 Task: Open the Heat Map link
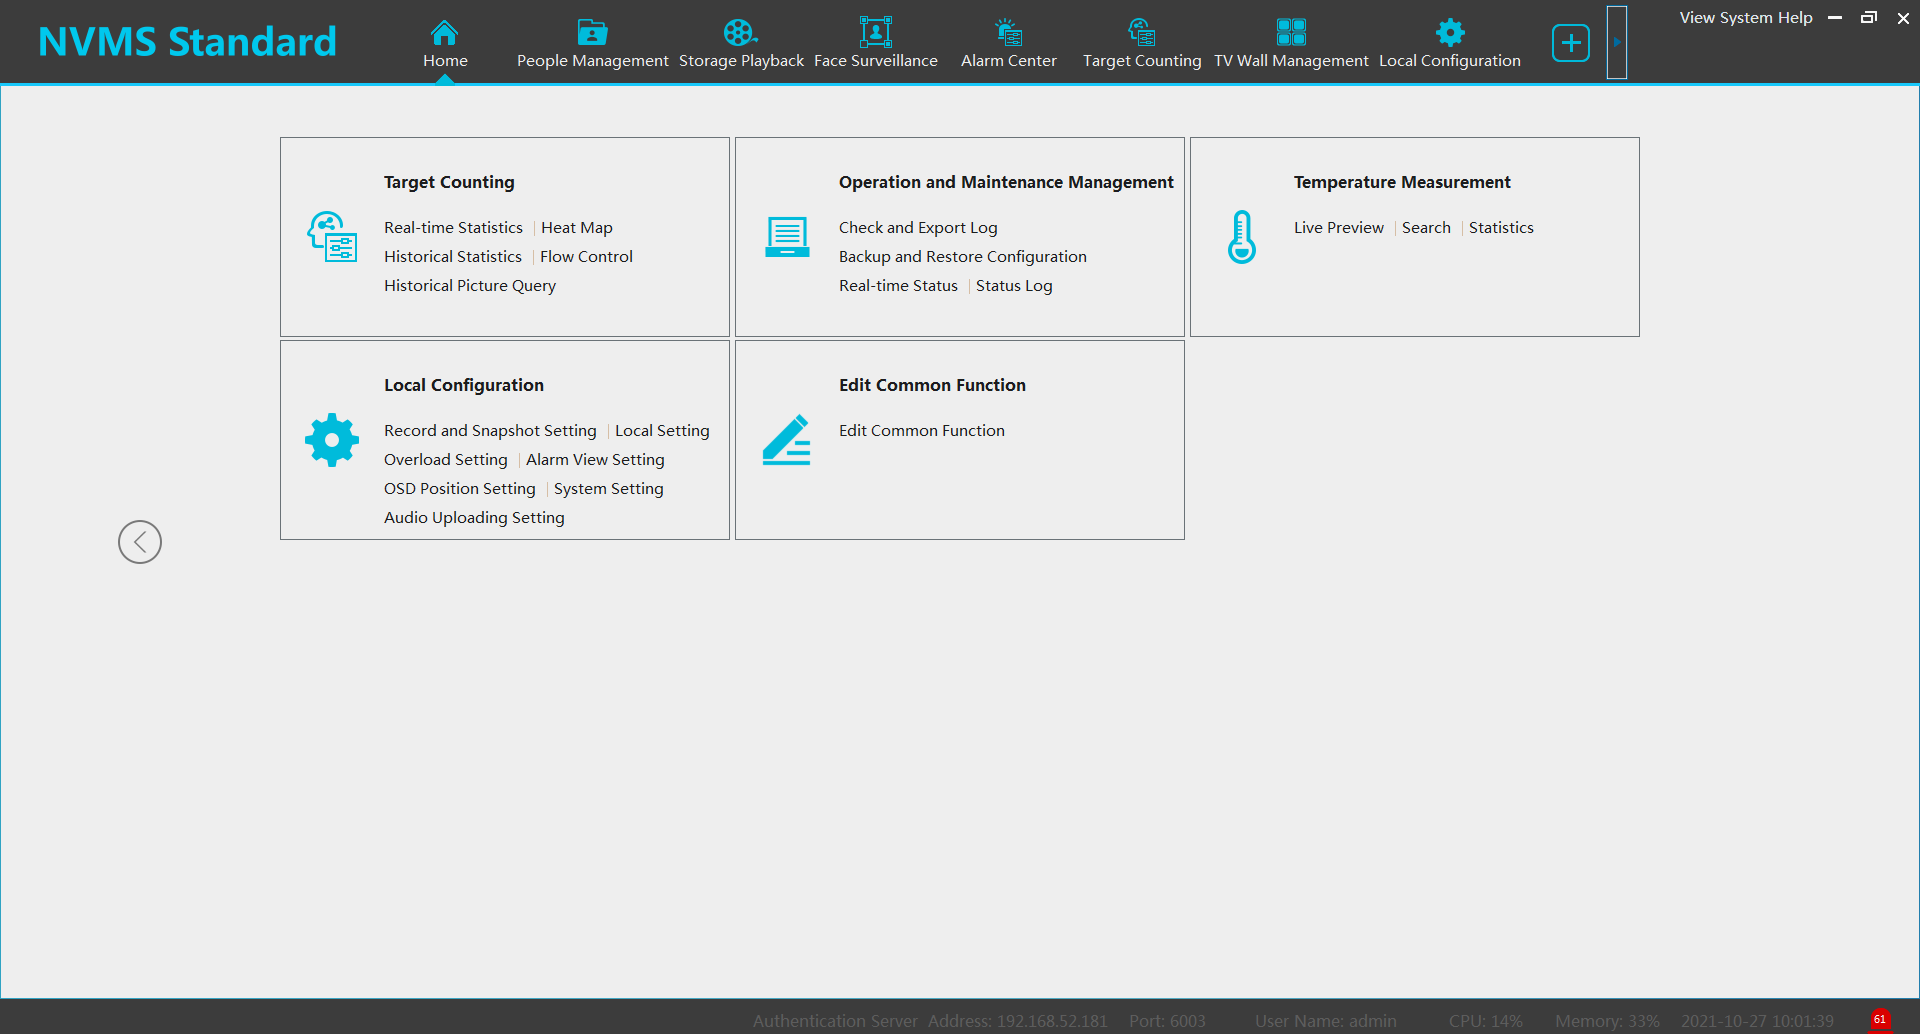(x=576, y=228)
